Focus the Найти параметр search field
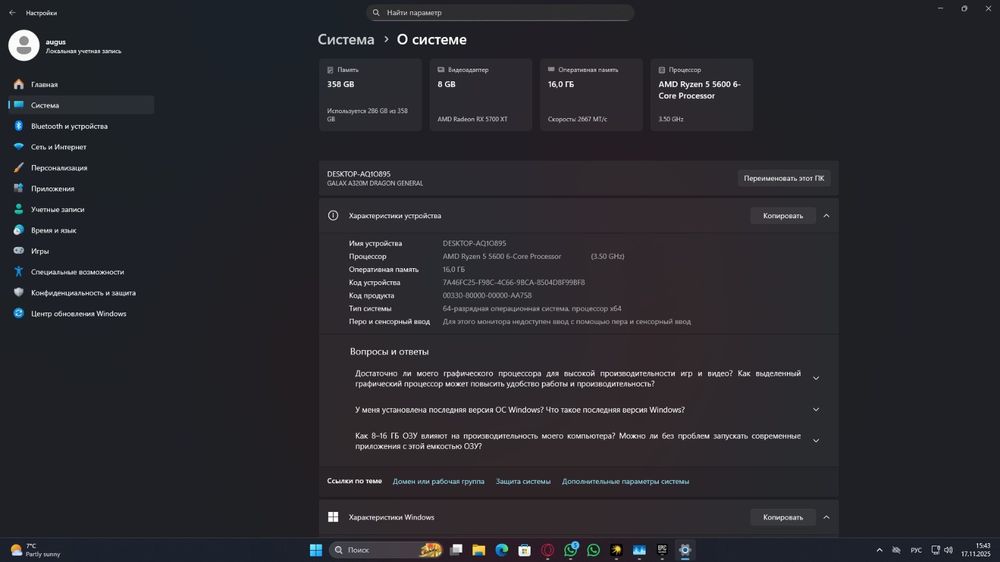This screenshot has width=1000, height=562. [x=500, y=13]
